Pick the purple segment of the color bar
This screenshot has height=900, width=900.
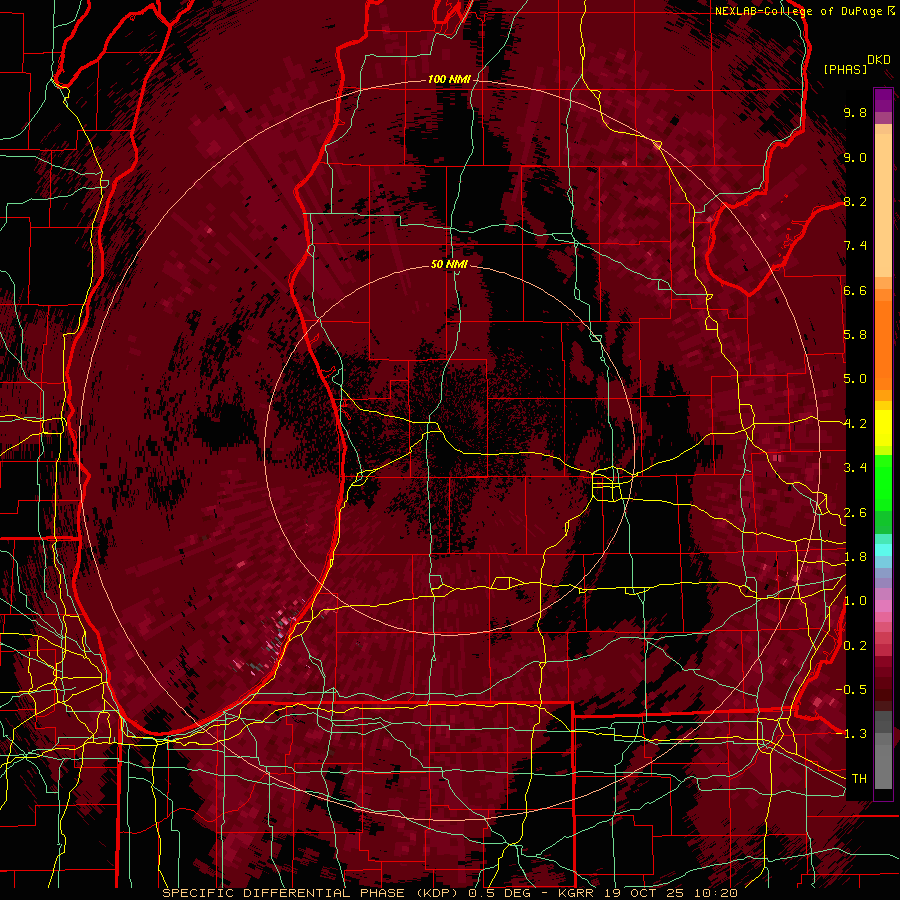tap(883, 100)
